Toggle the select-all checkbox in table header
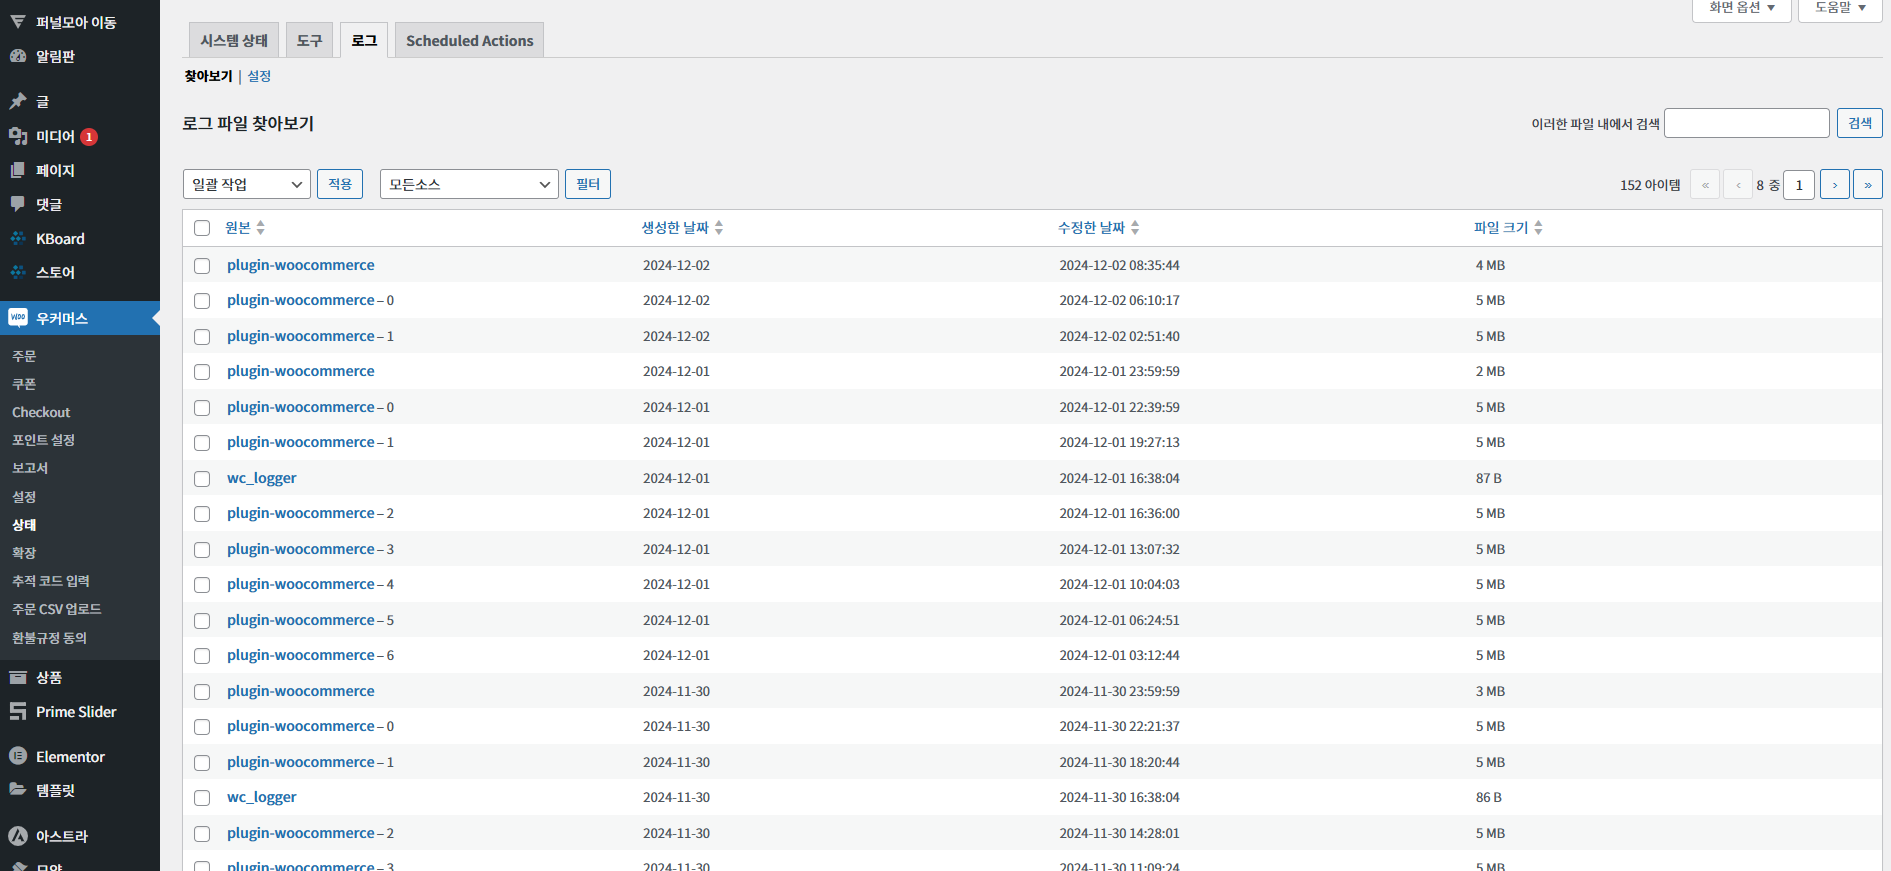Viewport: 1891px width, 871px height. (202, 228)
